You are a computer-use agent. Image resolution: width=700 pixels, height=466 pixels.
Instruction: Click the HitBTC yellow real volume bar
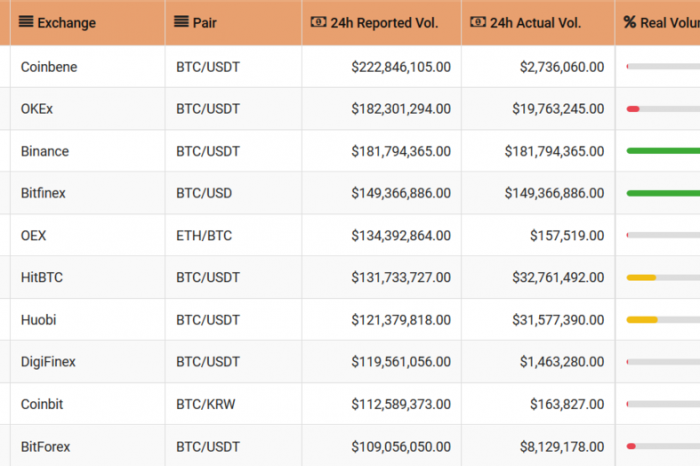tap(641, 278)
